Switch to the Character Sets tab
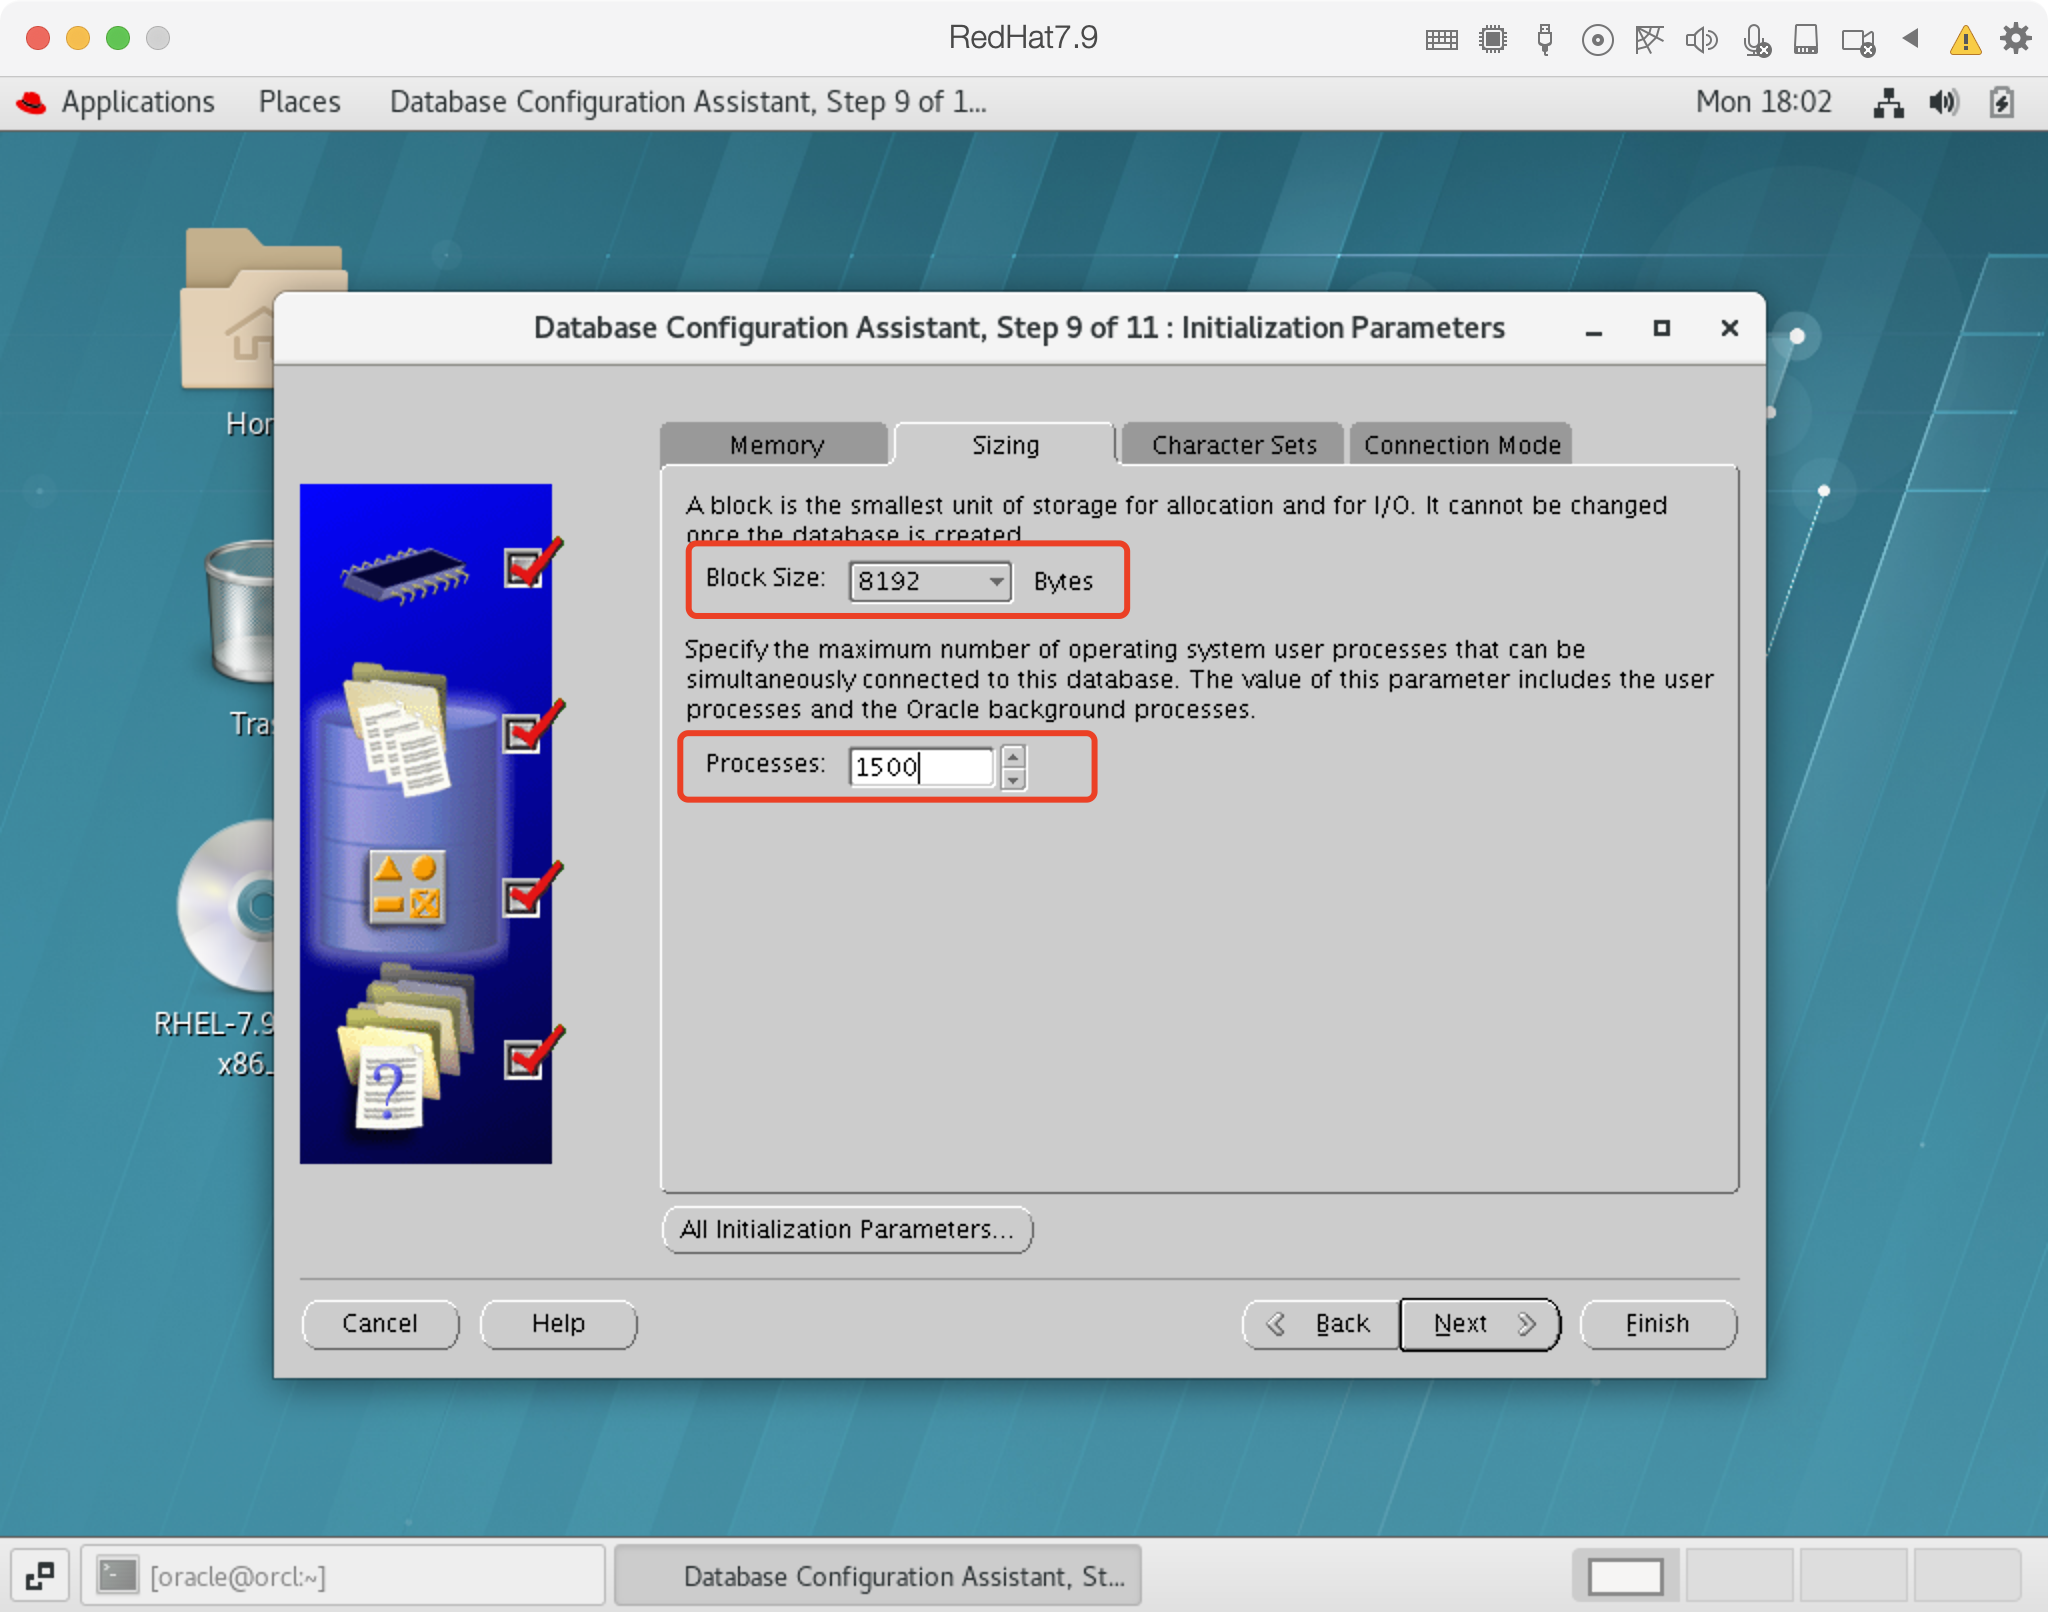2048x1612 pixels. (1233, 445)
